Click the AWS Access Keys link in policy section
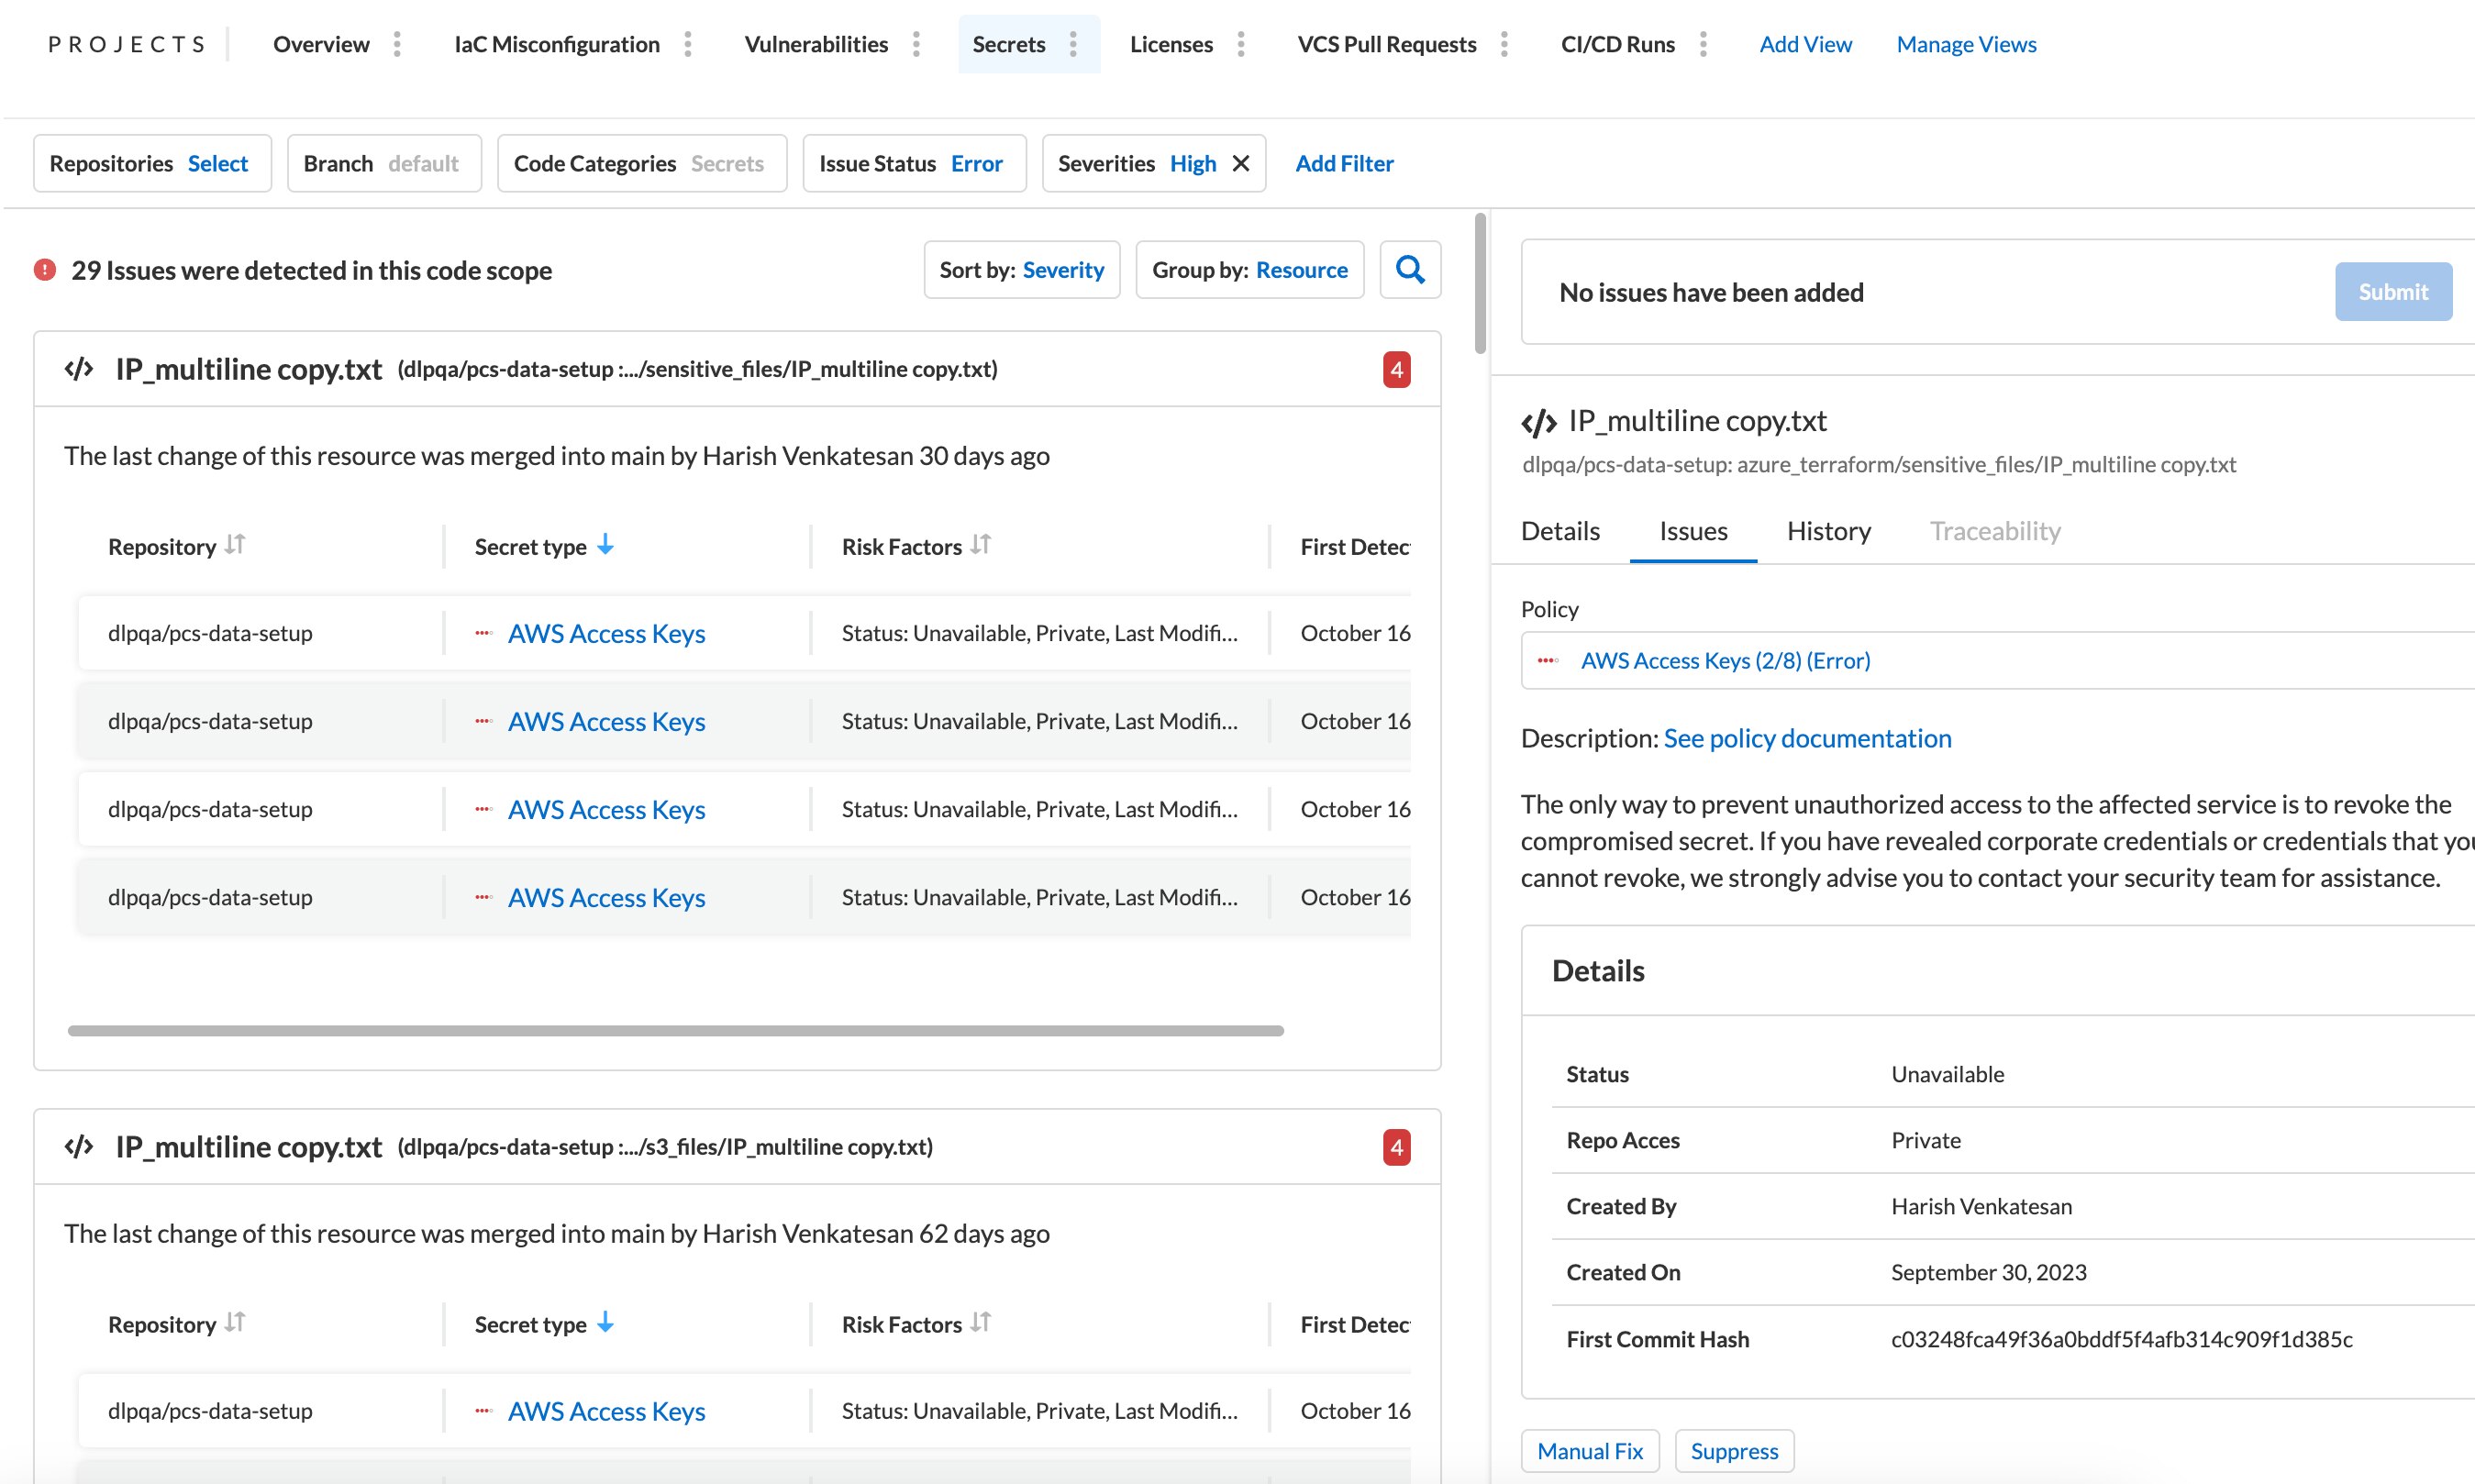The height and width of the screenshot is (1484, 2475). (x=1726, y=659)
